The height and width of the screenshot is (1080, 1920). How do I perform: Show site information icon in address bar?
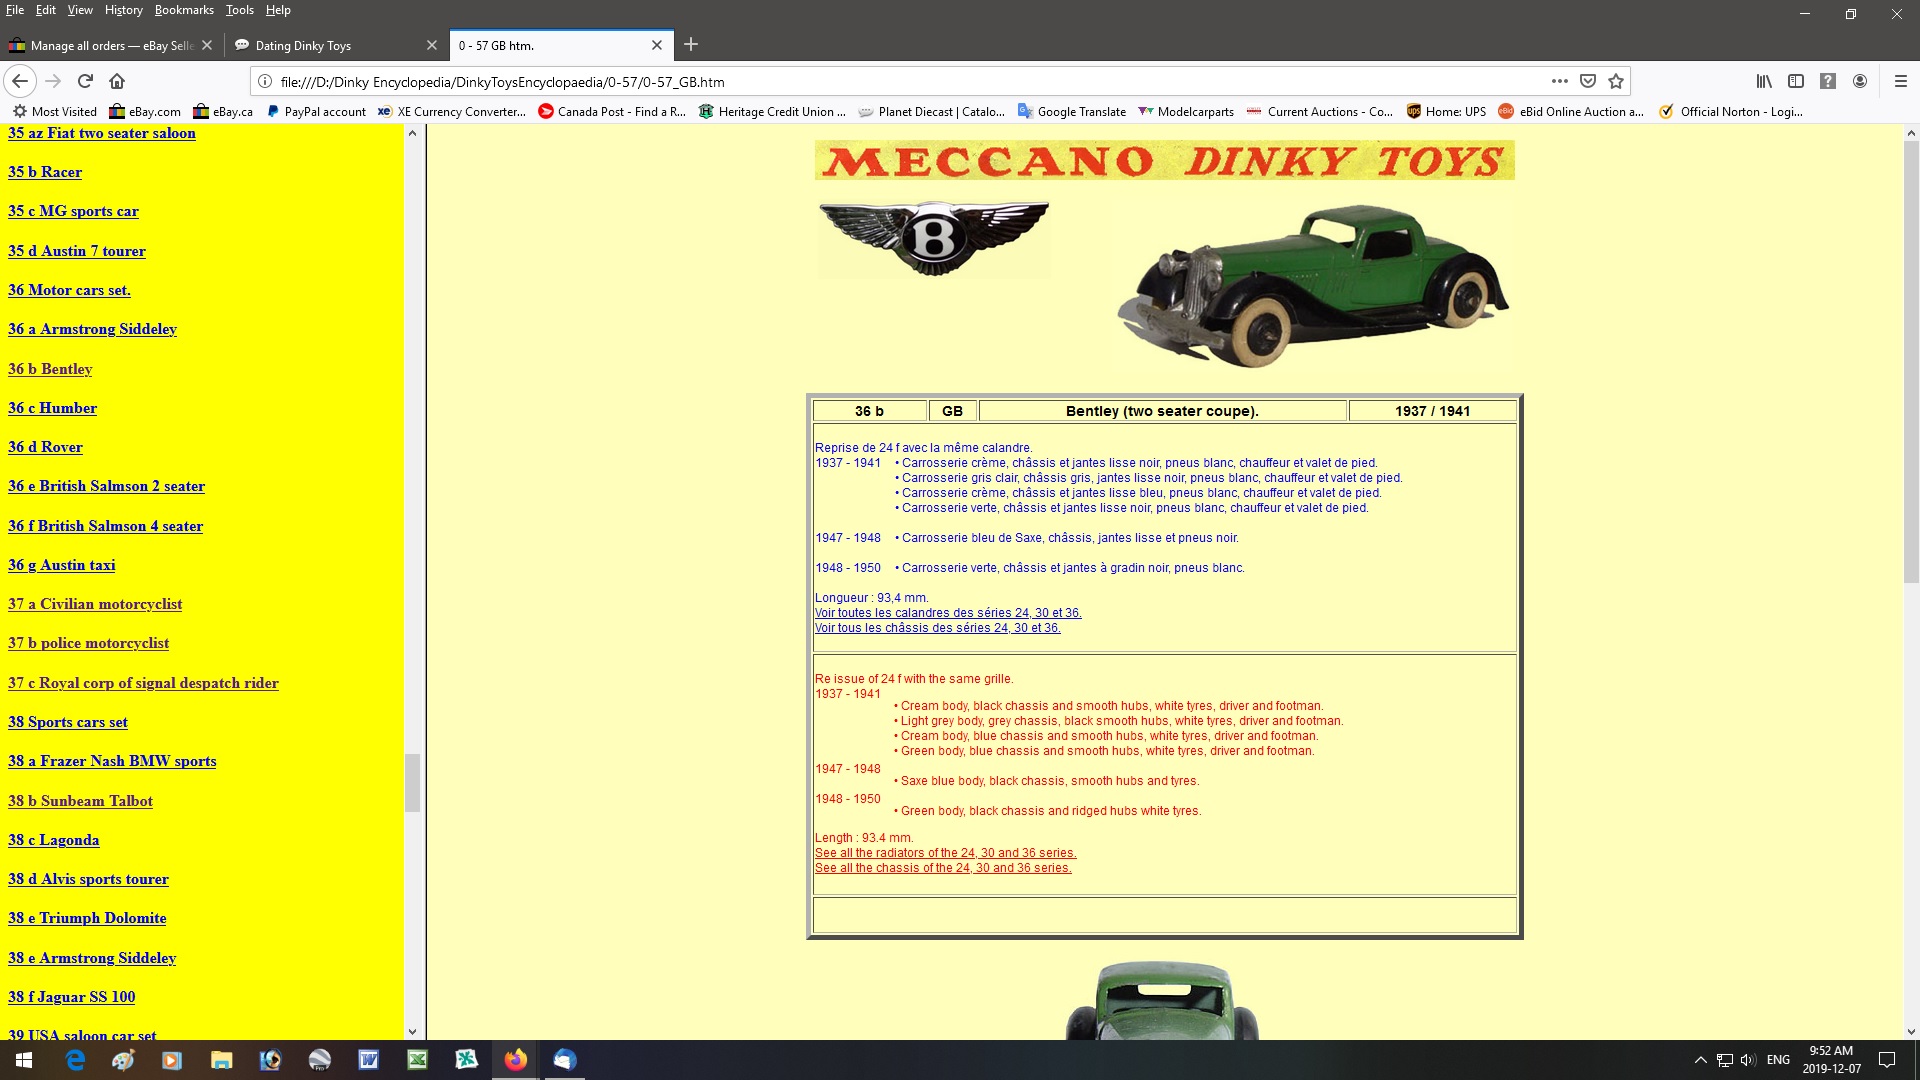point(265,81)
